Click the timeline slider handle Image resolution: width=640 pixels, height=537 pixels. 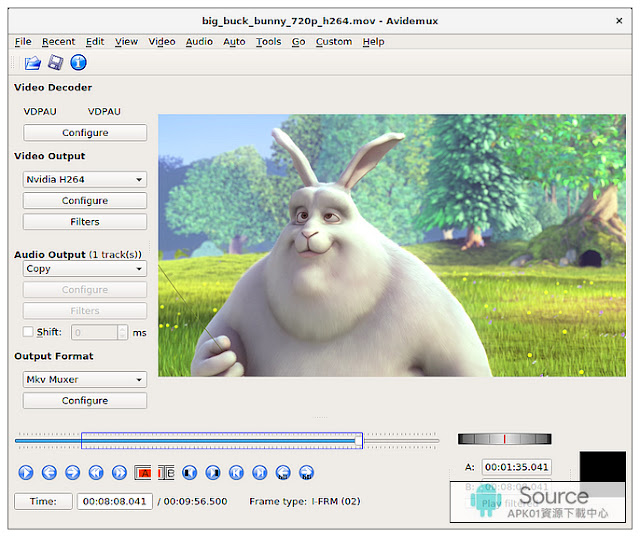click(x=358, y=441)
